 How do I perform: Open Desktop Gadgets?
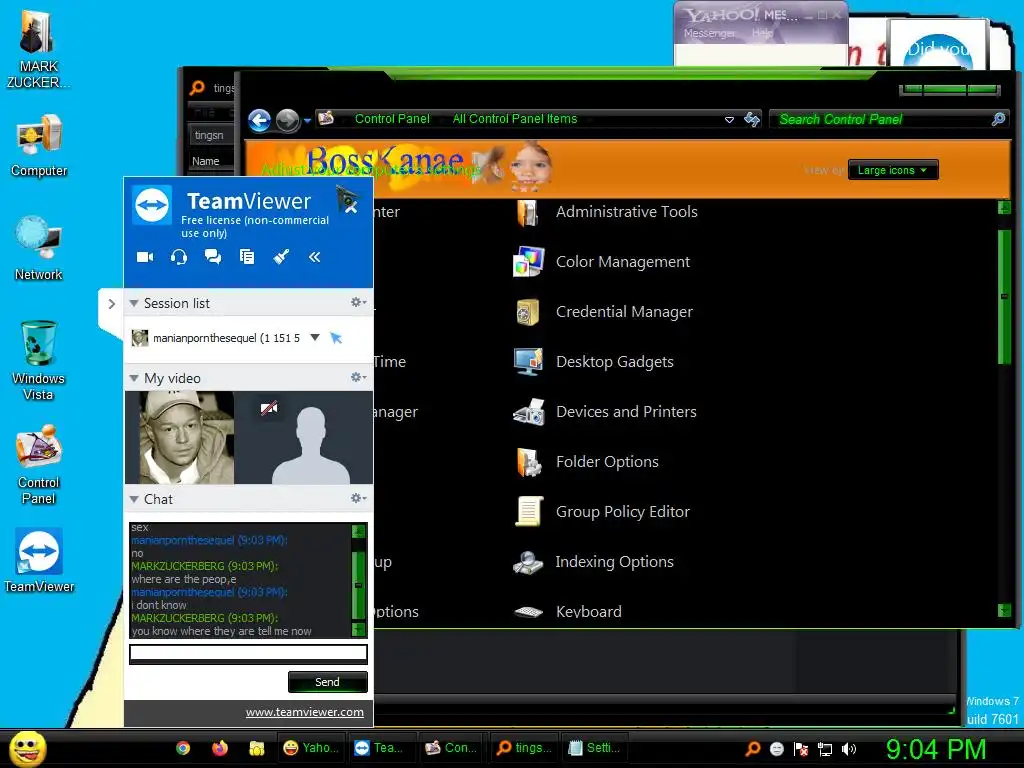pyautogui.click(x=594, y=362)
